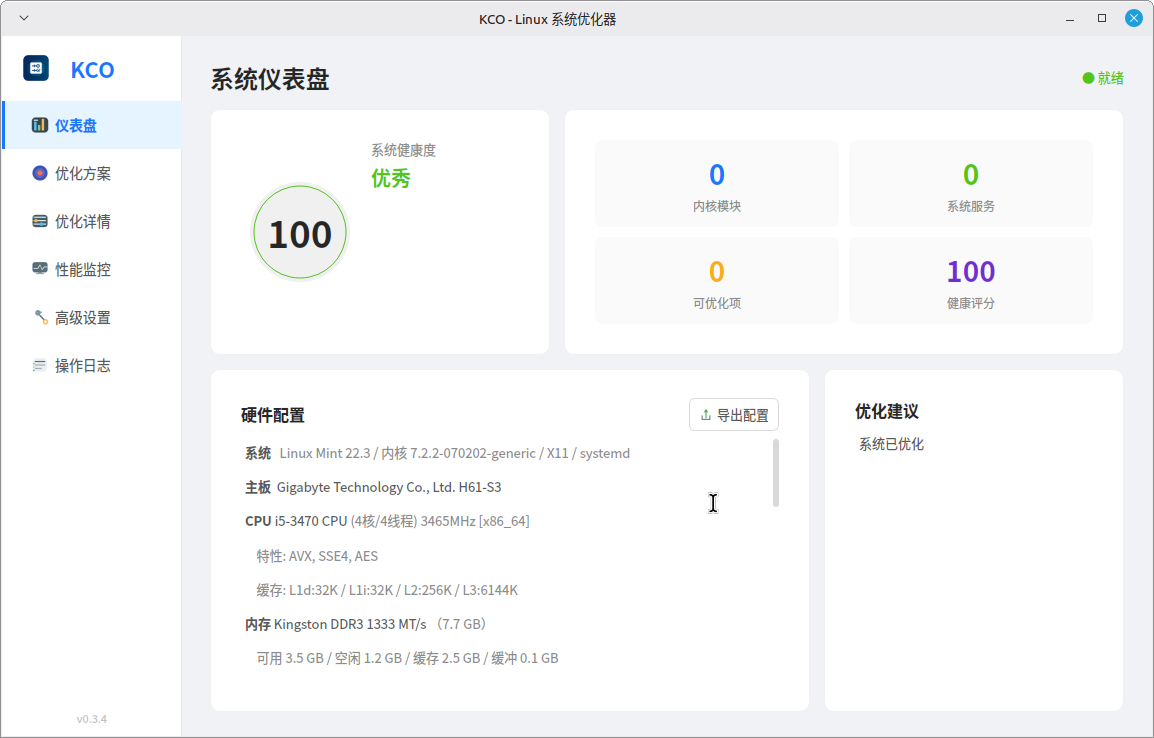Click the 性能监控 monitor icon
Viewport: 1154px width, 738px height.
[40, 269]
